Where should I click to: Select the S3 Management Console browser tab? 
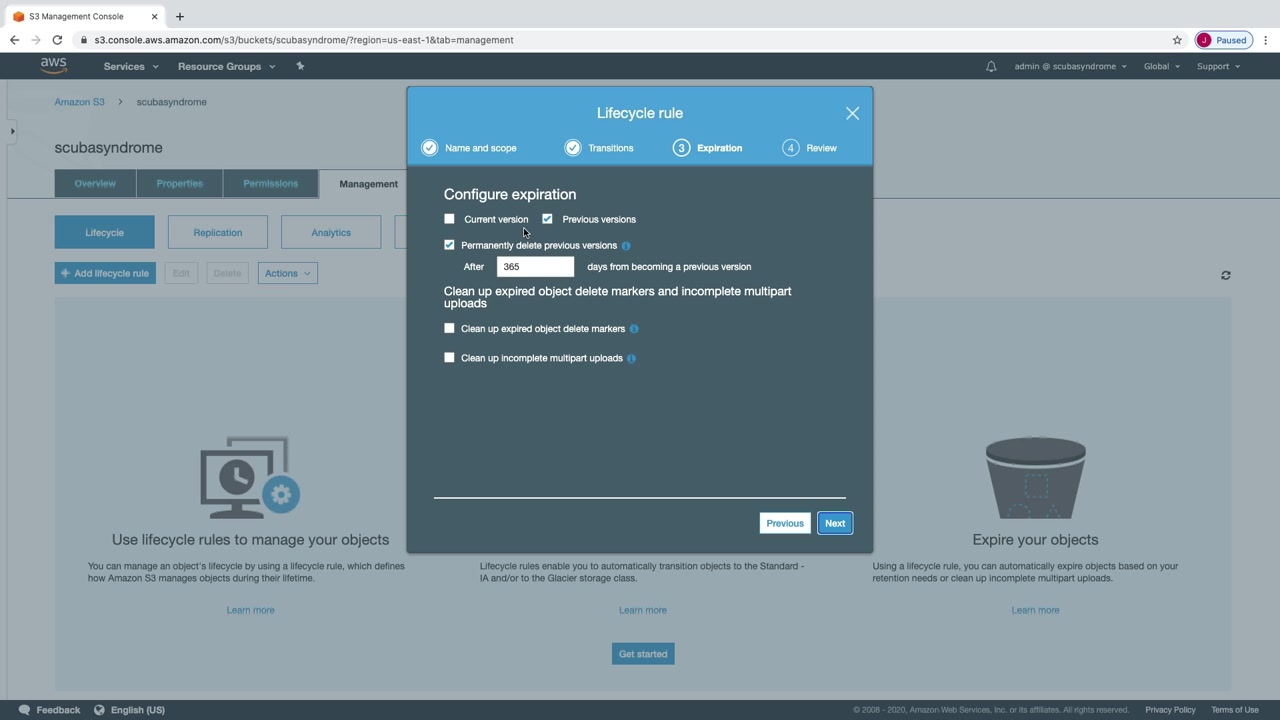coord(84,16)
